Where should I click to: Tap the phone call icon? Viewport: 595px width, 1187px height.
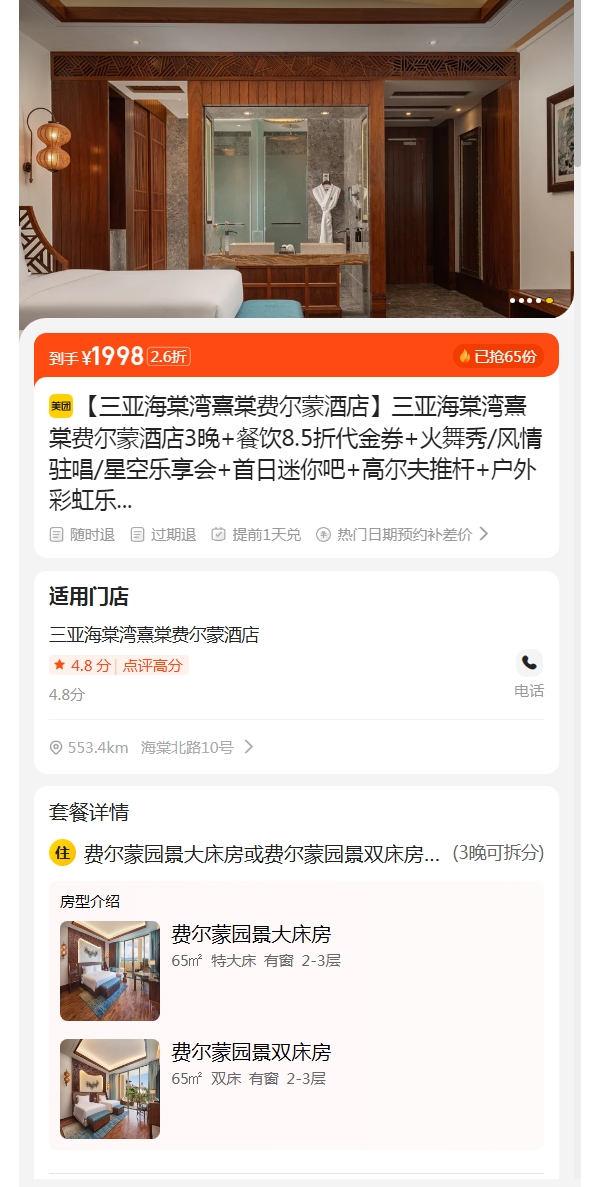pyautogui.click(x=529, y=662)
